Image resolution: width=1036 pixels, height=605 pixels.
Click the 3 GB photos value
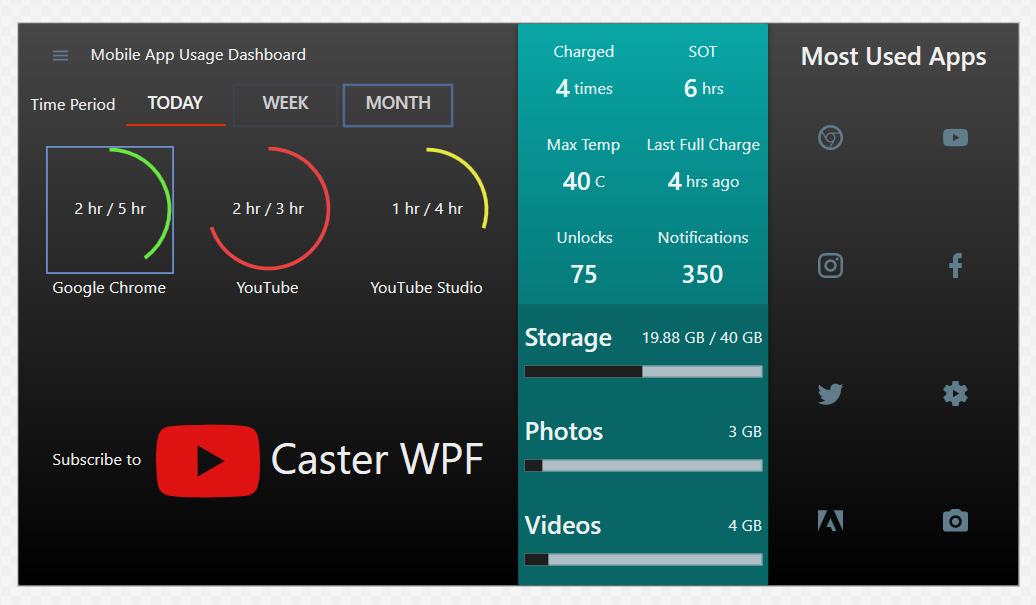pos(745,432)
